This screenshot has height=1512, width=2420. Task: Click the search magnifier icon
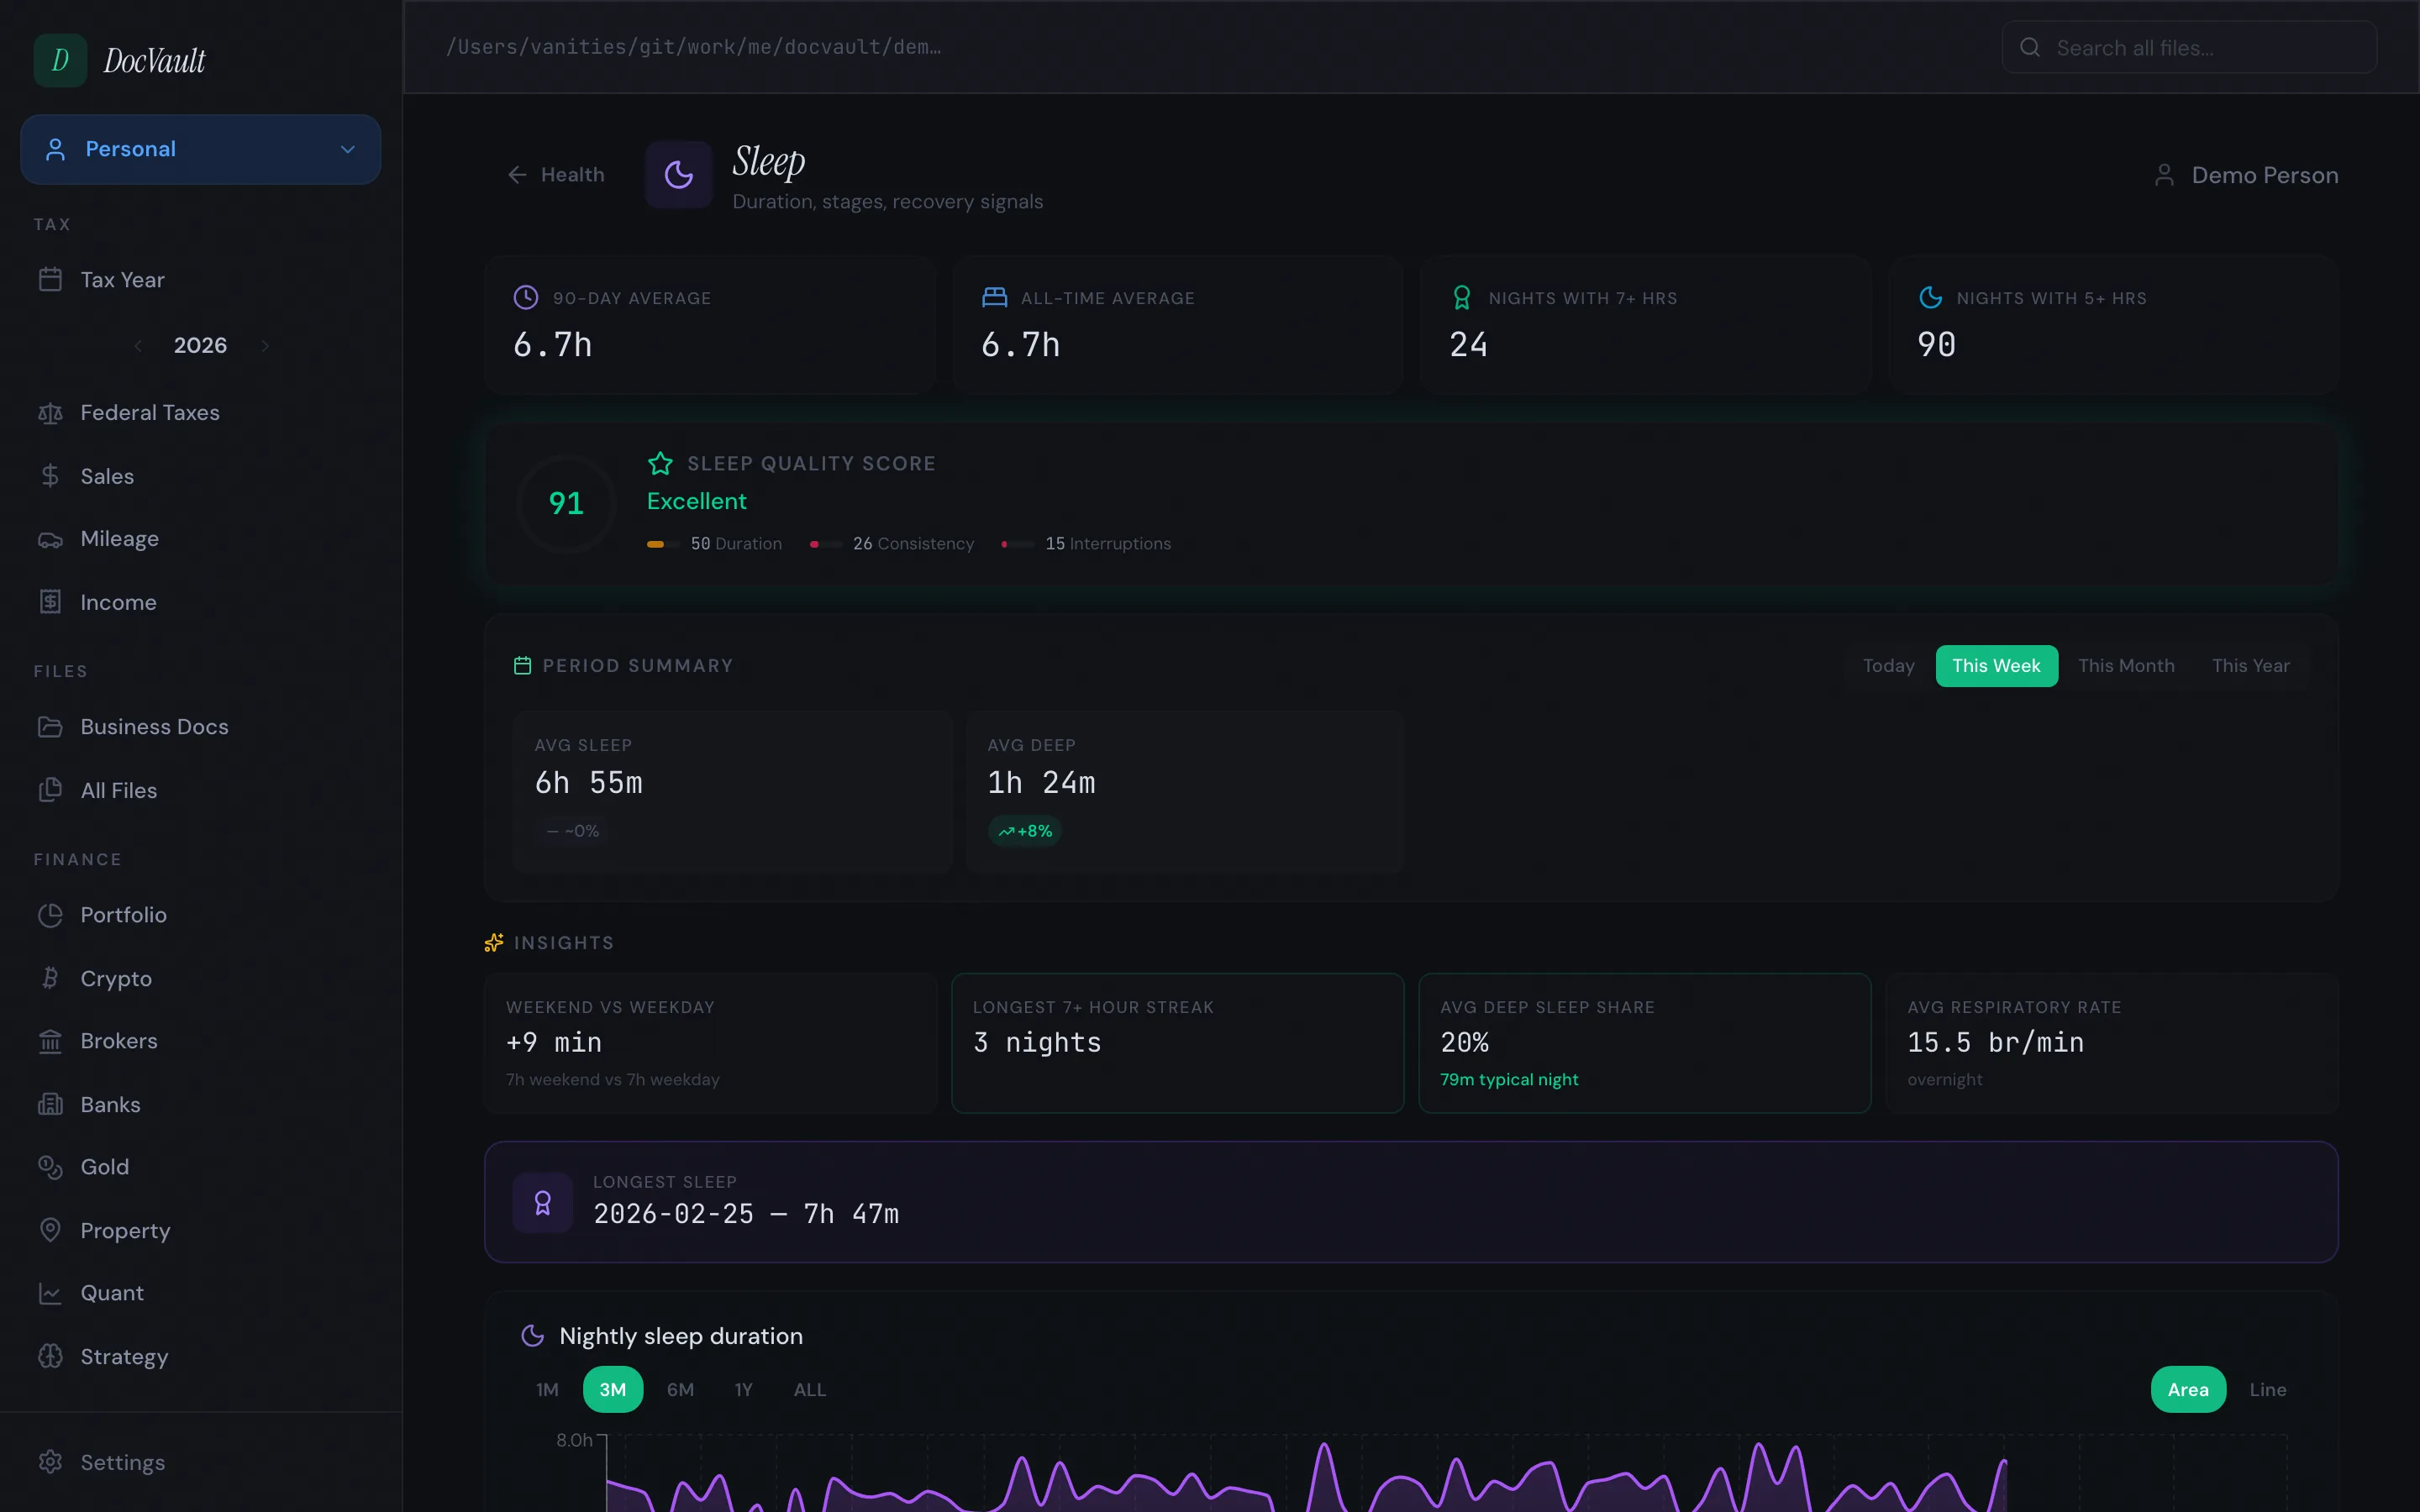(x=2030, y=47)
